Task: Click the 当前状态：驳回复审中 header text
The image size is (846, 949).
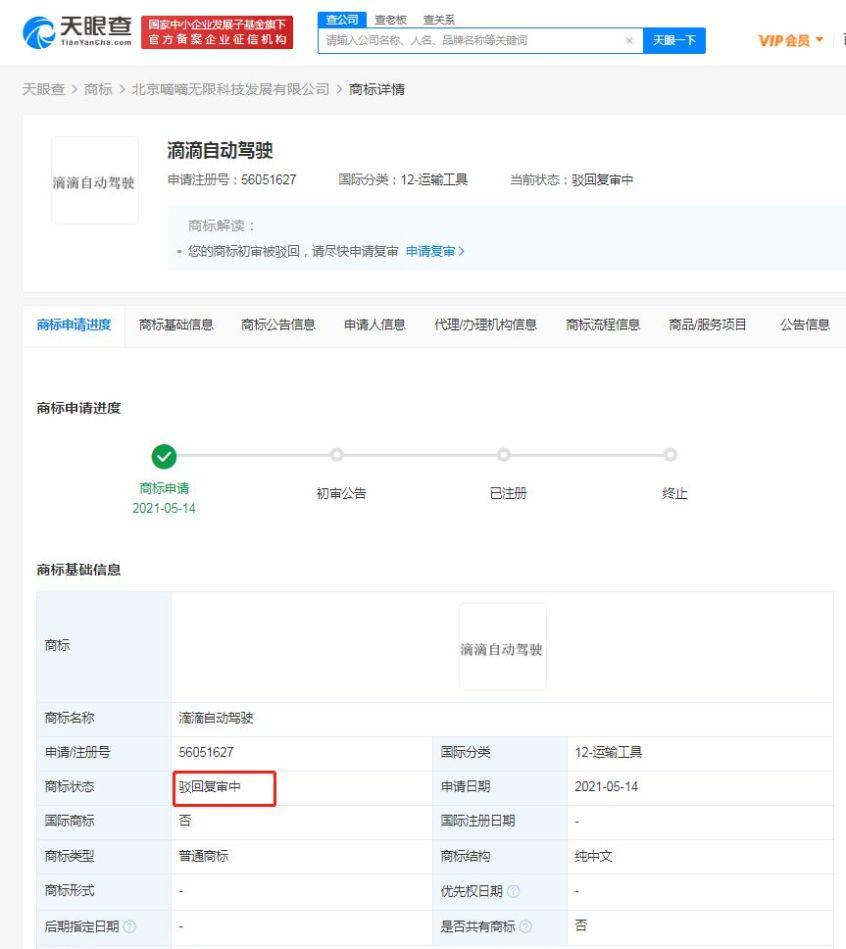Action: pos(572,180)
